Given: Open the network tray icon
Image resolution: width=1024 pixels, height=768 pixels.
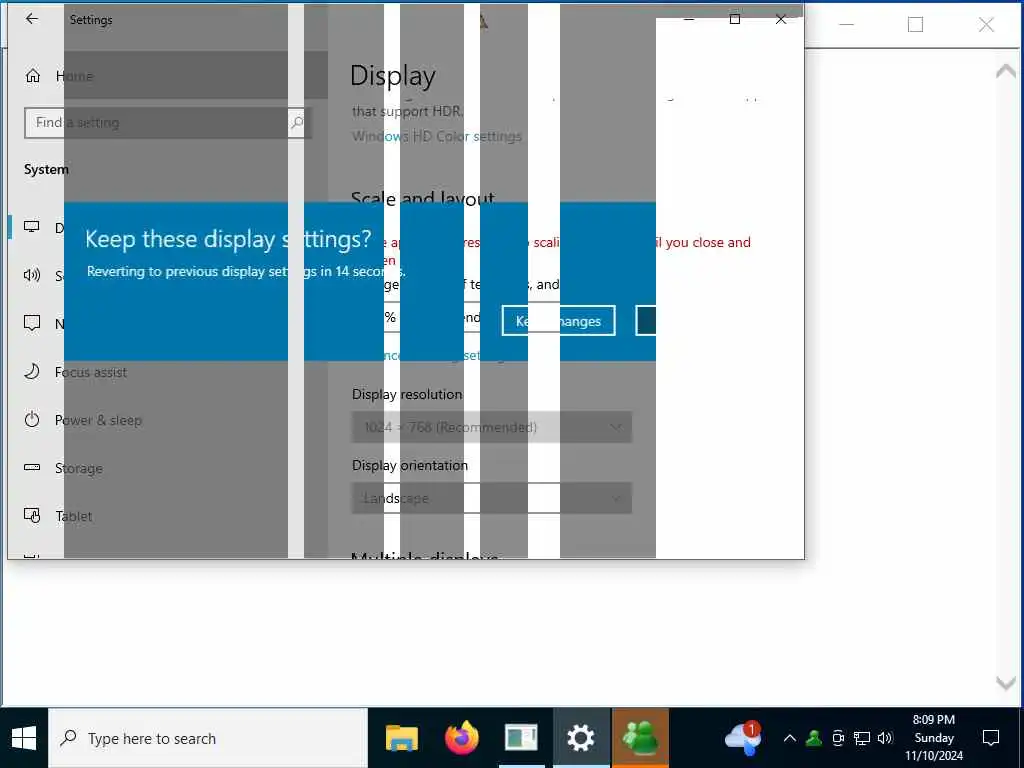Looking at the screenshot, I should (x=862, y=739).
